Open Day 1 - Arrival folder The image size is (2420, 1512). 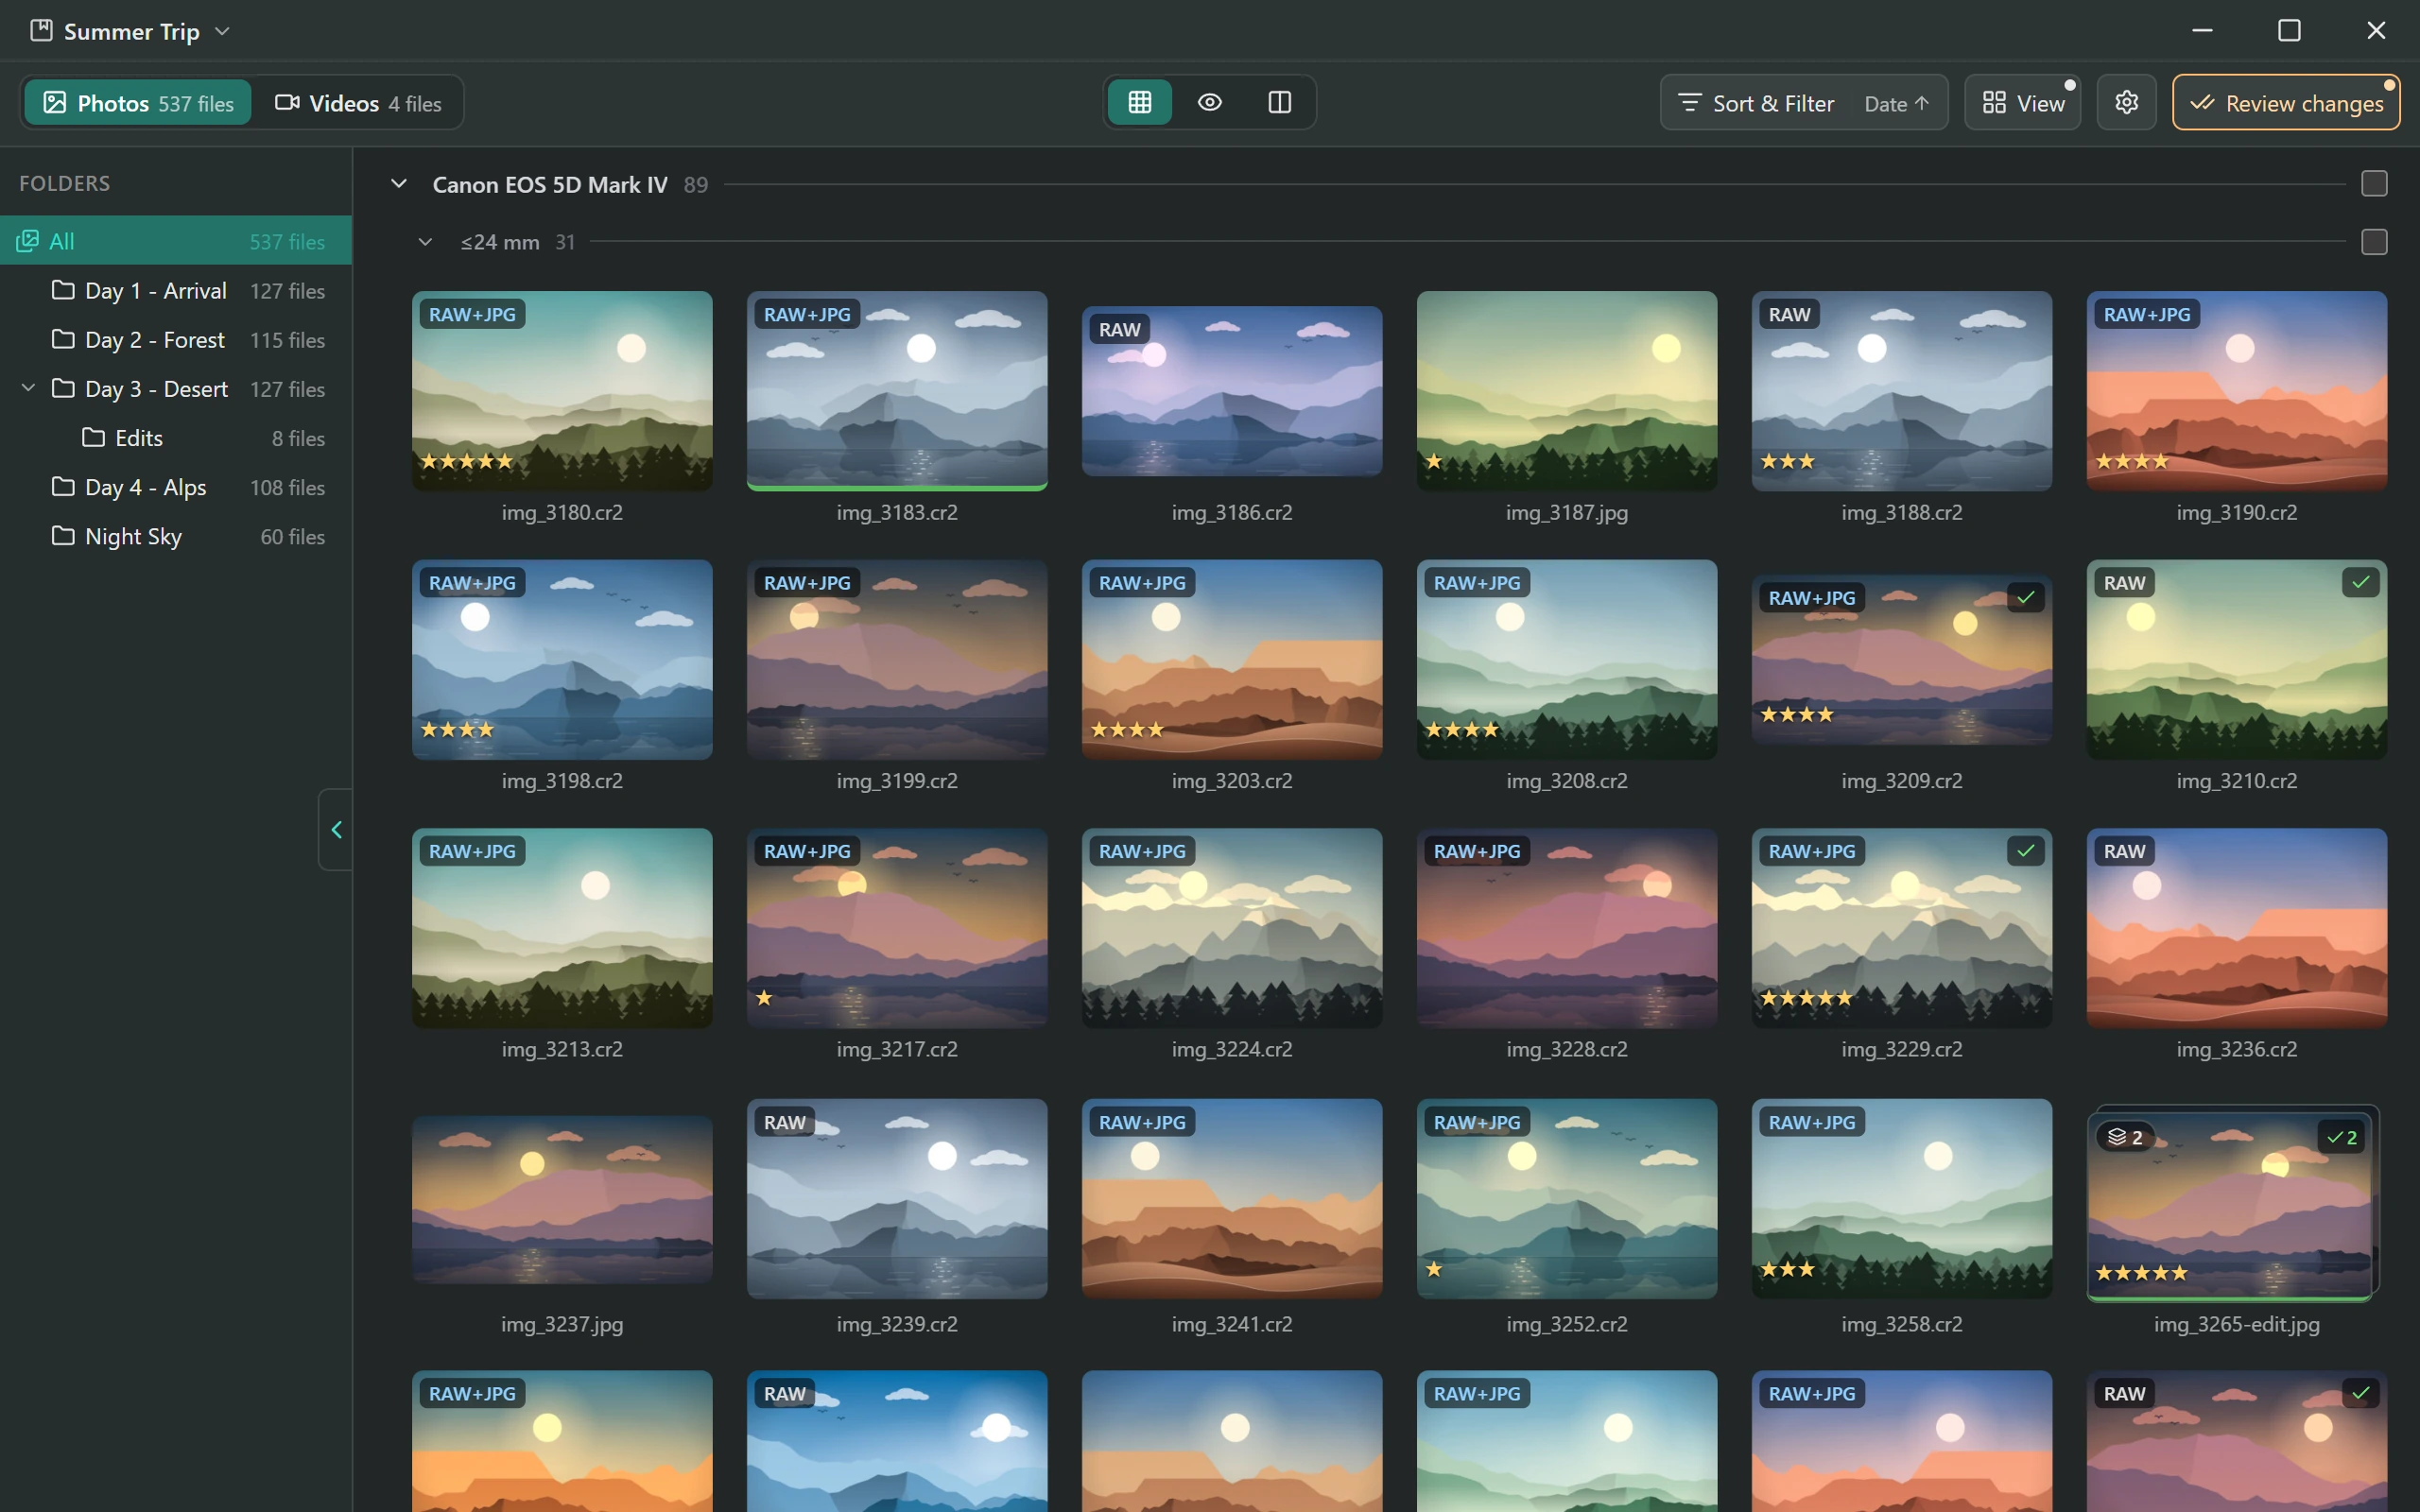point(176,290)
